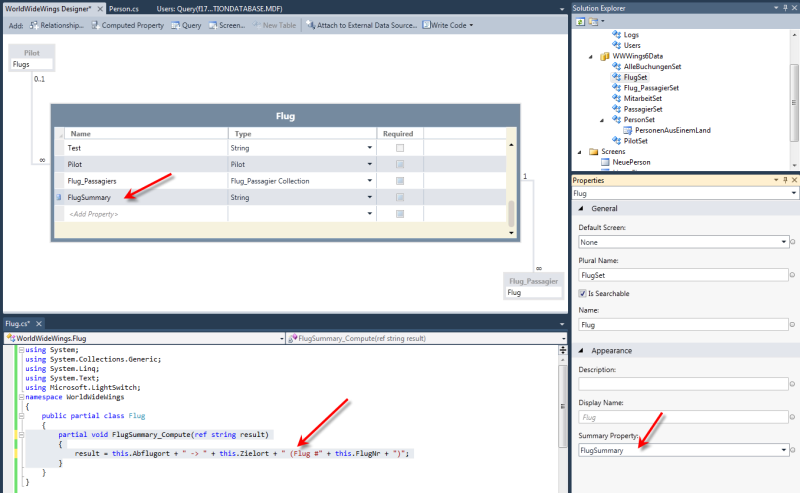Select FlugSet entity in Solution Explorer

point(635,76)
